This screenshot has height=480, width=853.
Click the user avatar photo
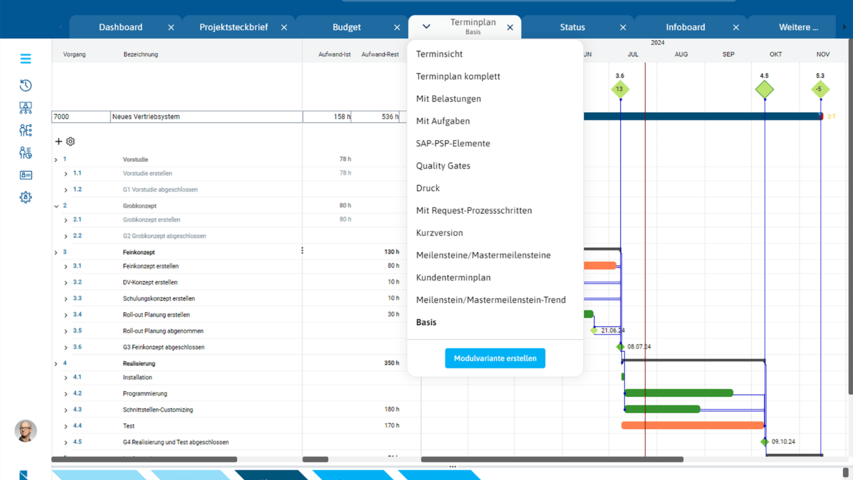point(26,430)
